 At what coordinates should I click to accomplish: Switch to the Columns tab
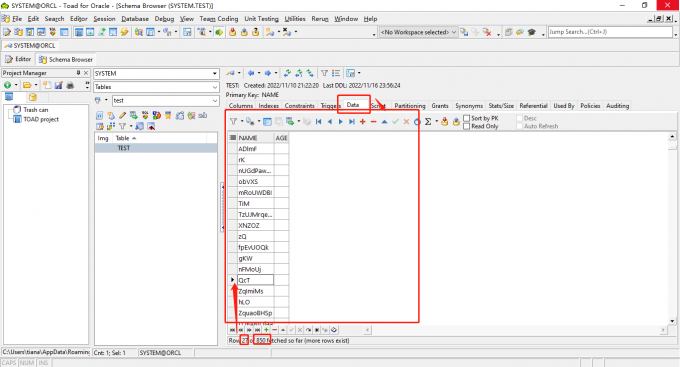241,106
